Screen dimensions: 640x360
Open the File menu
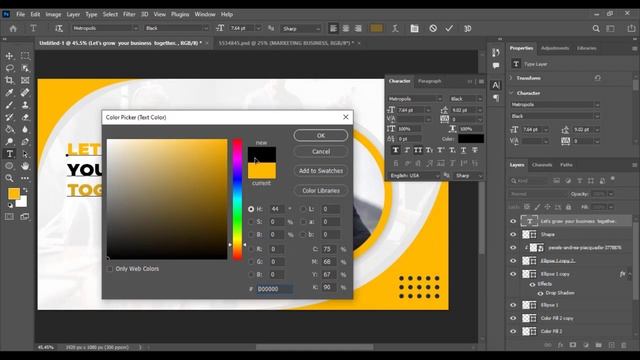(x=20, y=14)
